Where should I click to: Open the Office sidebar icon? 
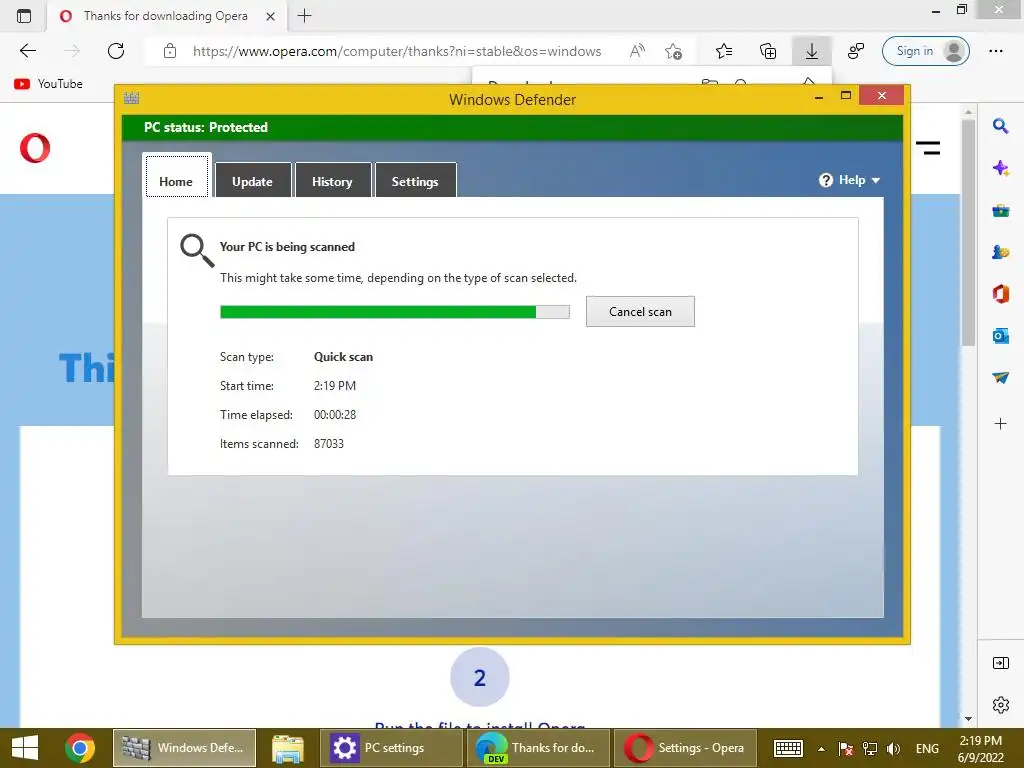tap(1000, 294)
